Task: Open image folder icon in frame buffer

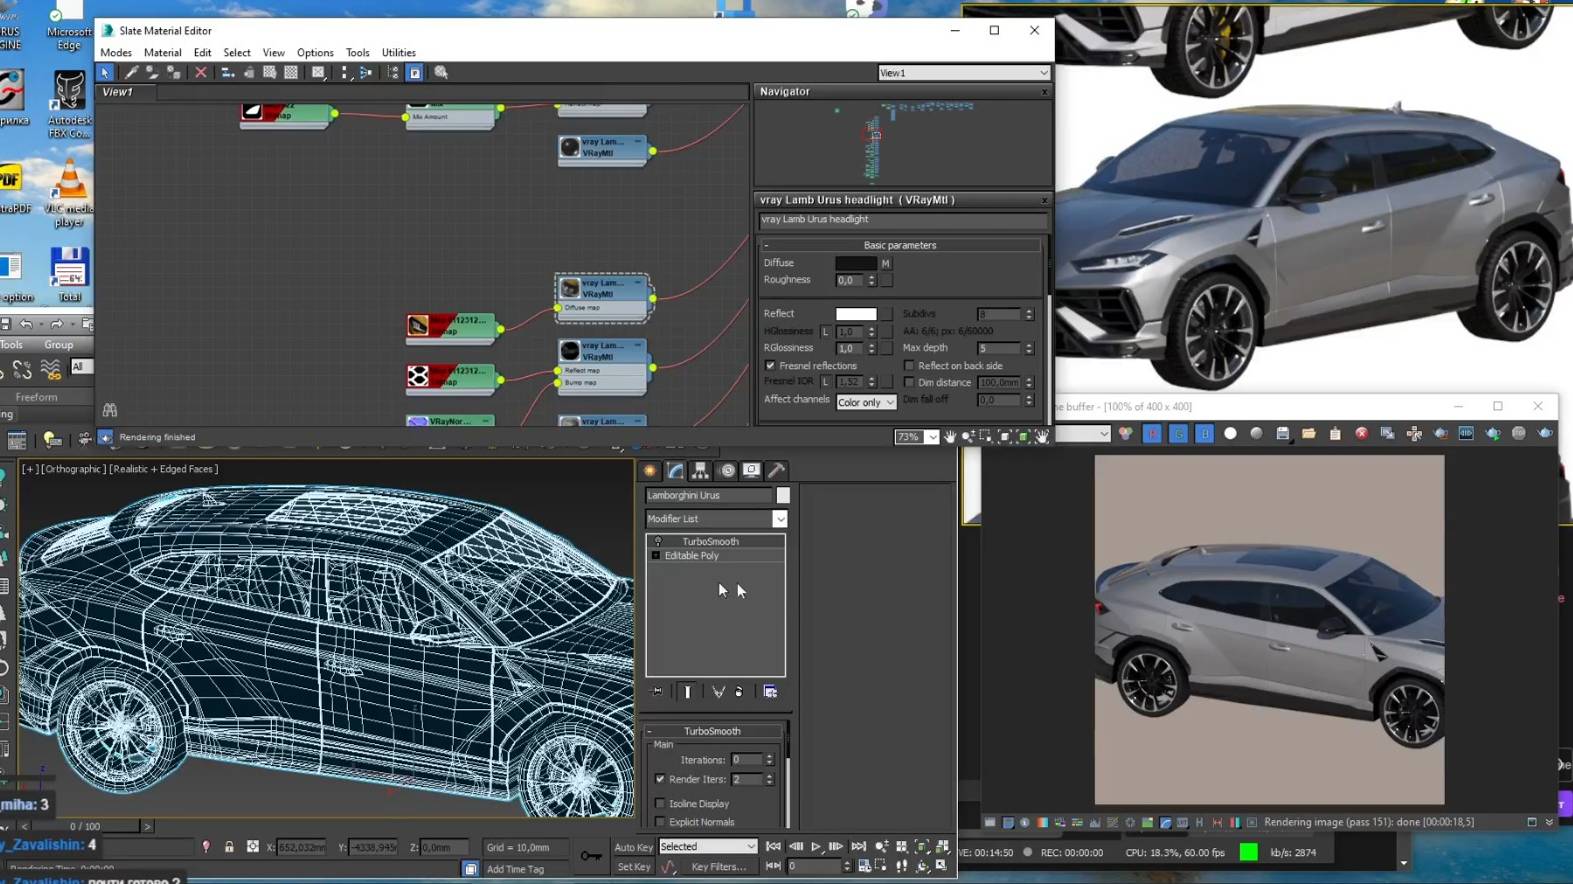Action: 1309,433
